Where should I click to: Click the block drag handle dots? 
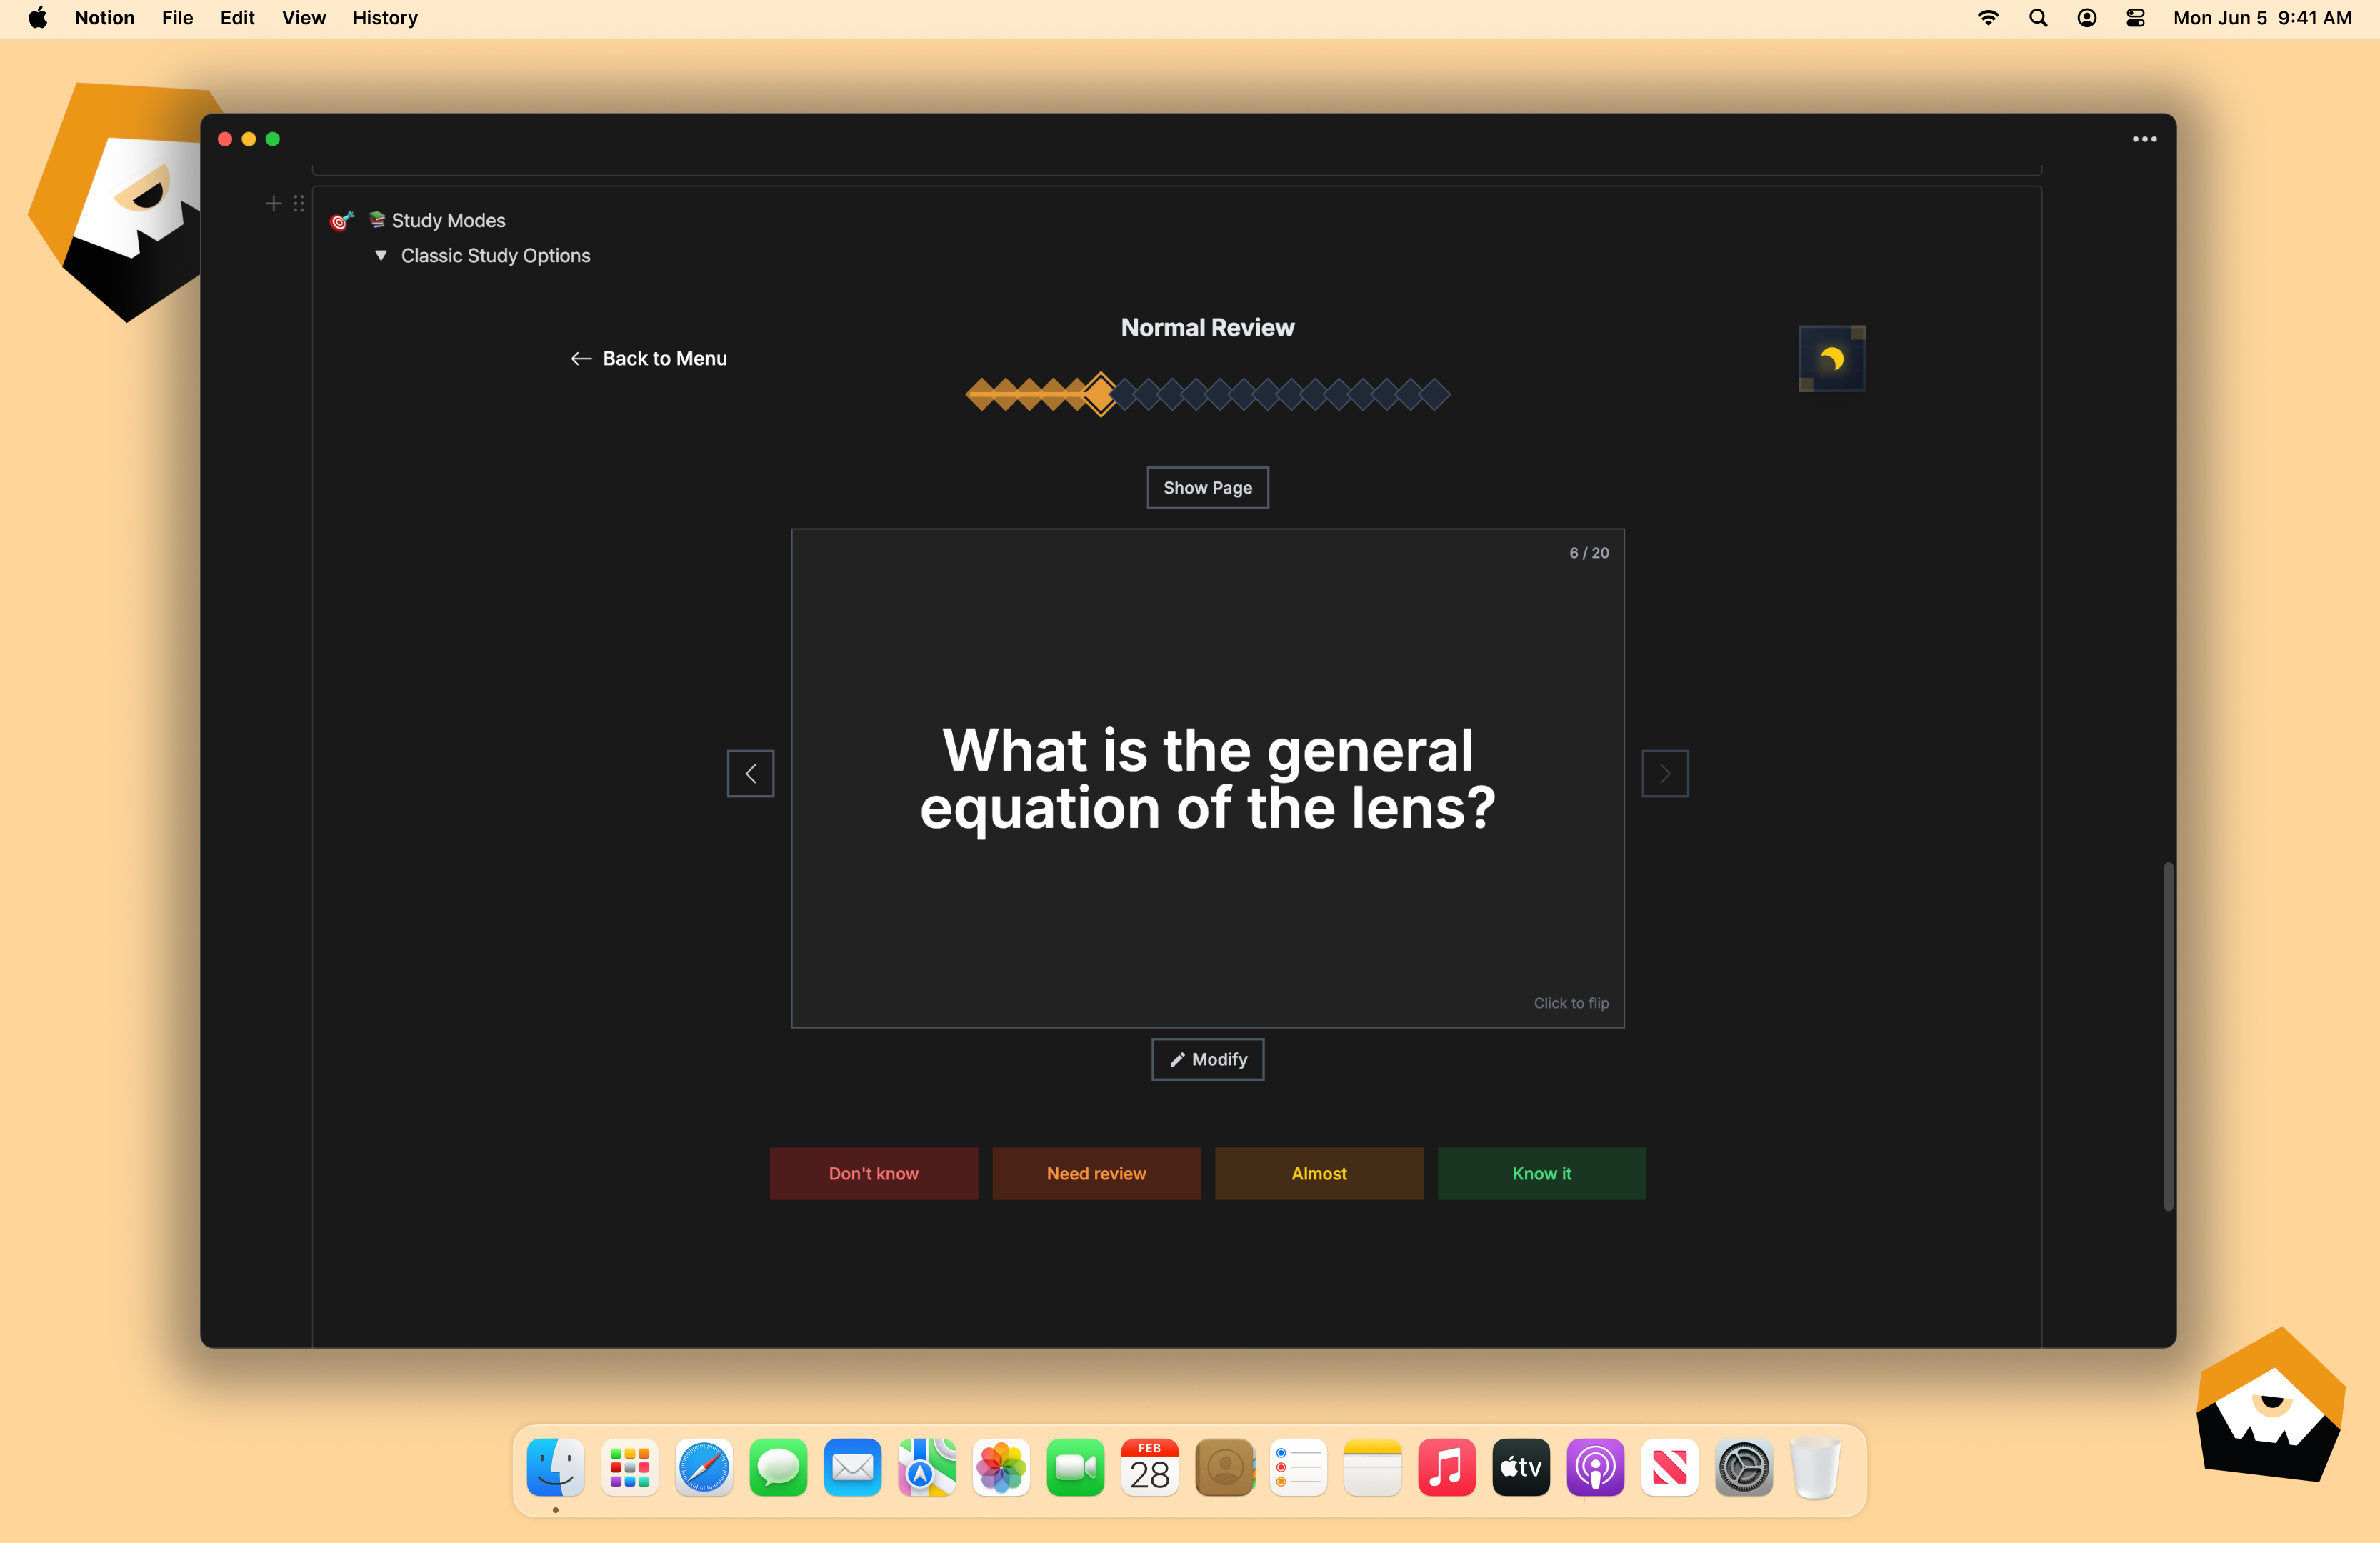click(299, 203)
